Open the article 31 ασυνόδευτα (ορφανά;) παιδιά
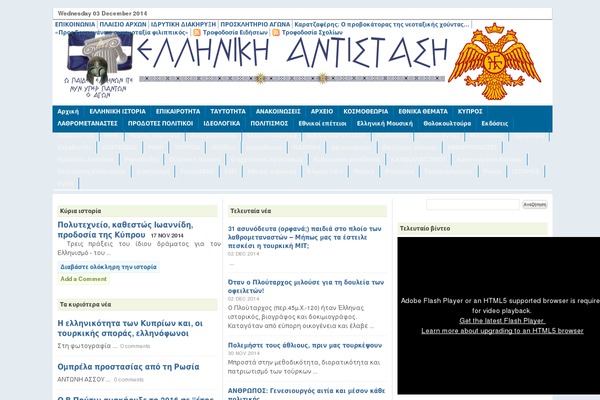The height and width of the screenshot is (400, 600). coord(305,237)
